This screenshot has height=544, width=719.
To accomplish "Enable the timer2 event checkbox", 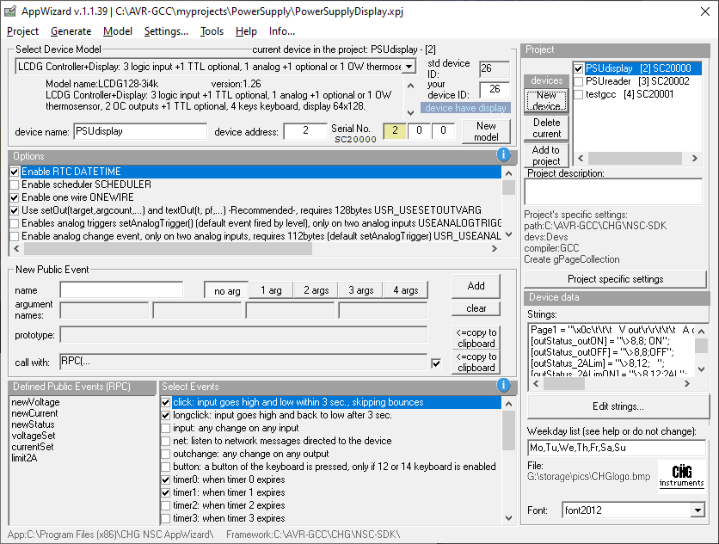I will [x=166, y=505].
